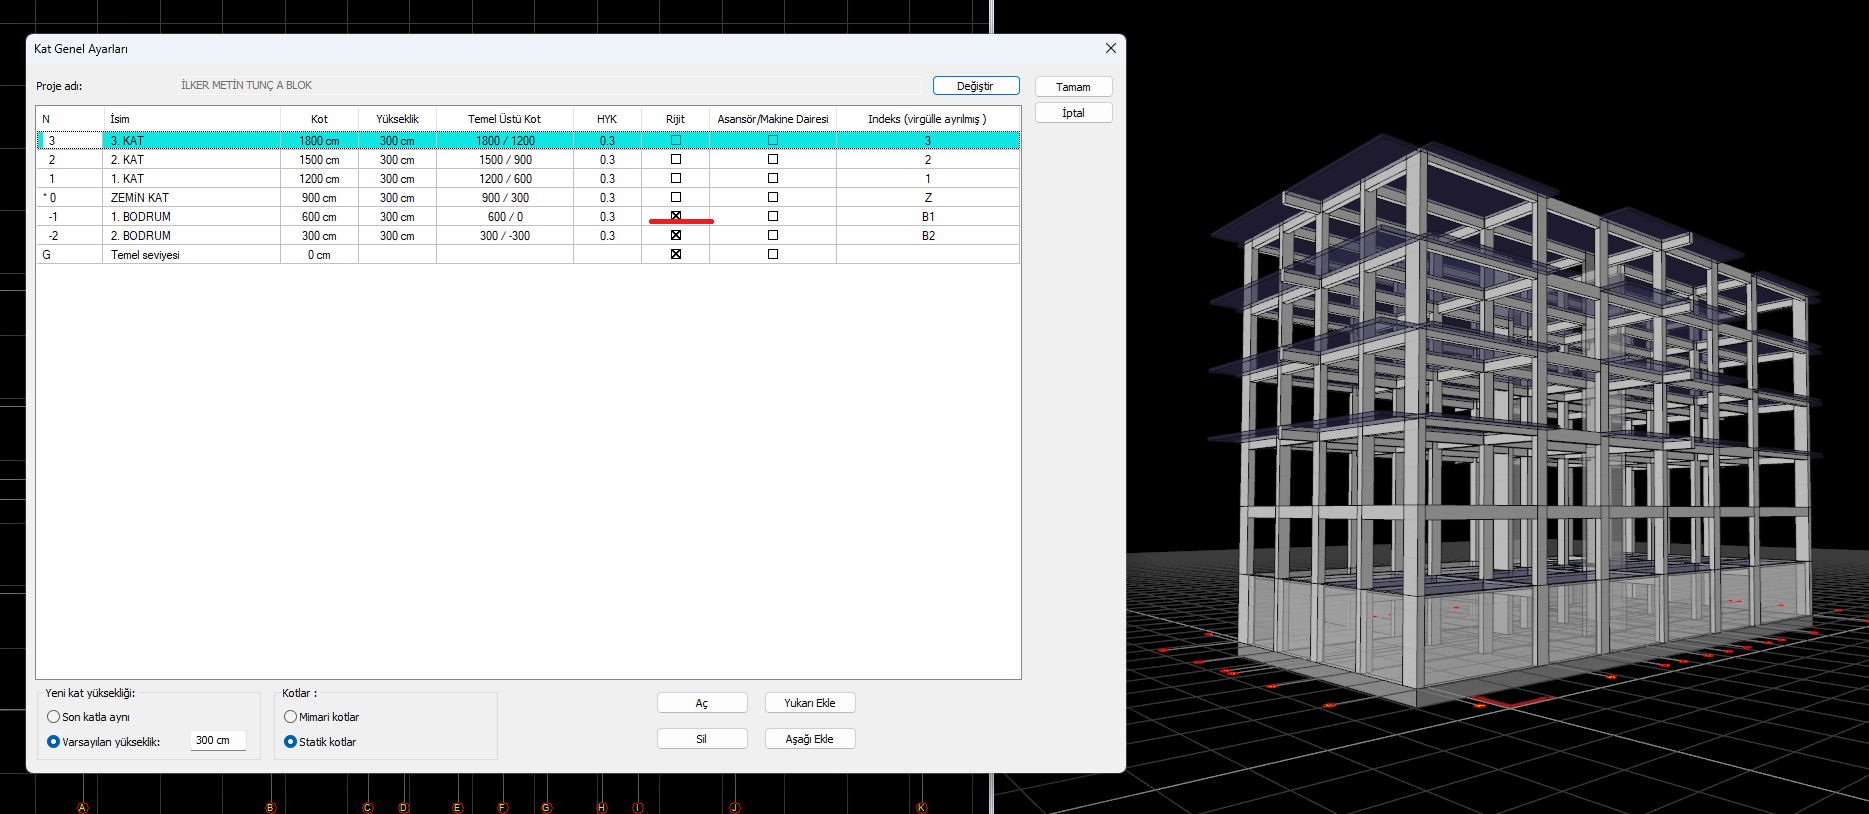1869x814 pixels.
Task: Click the Temel Üstü Kot column header
Action: 505,119
